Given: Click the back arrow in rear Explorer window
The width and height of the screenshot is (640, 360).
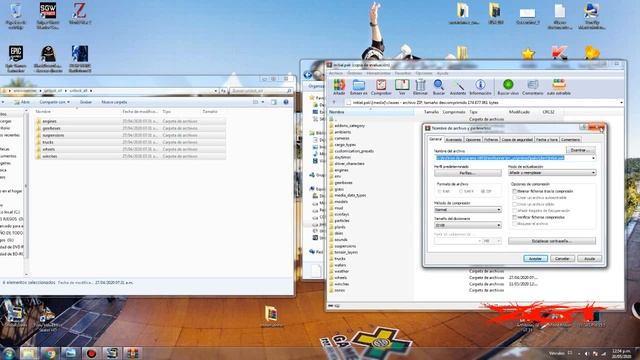Looking at the screenshot, I should pyautogui.click(x=308, y=75).
